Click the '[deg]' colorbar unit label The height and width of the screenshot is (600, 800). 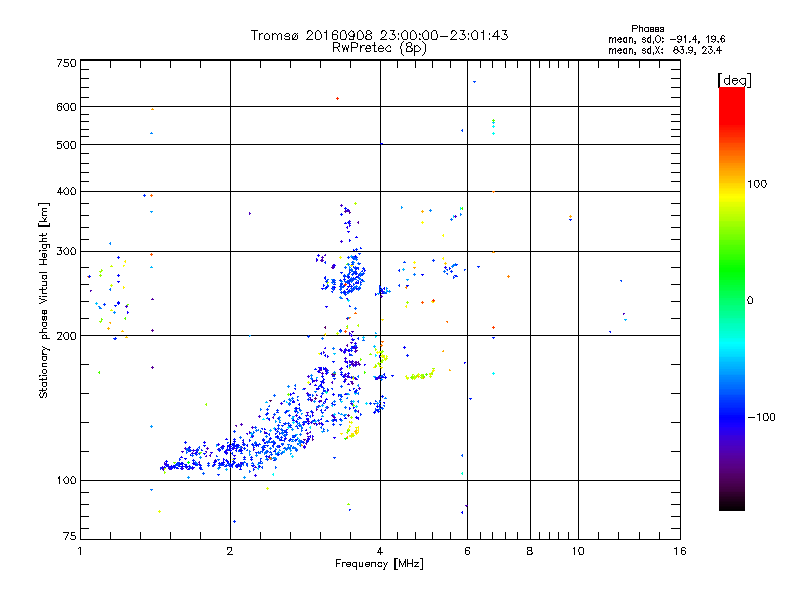click(734, 80)
